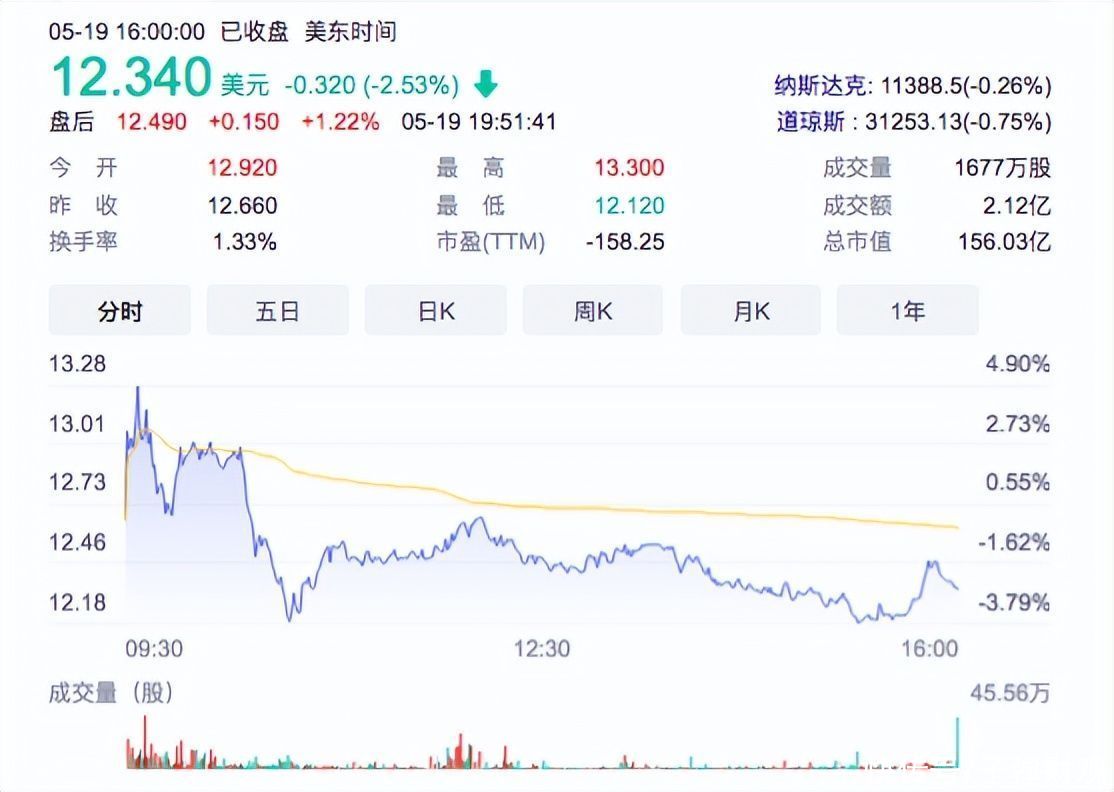Click the green downward arrow beside the price
Screen dimensions: 1114x792
[x=484, y=86]
